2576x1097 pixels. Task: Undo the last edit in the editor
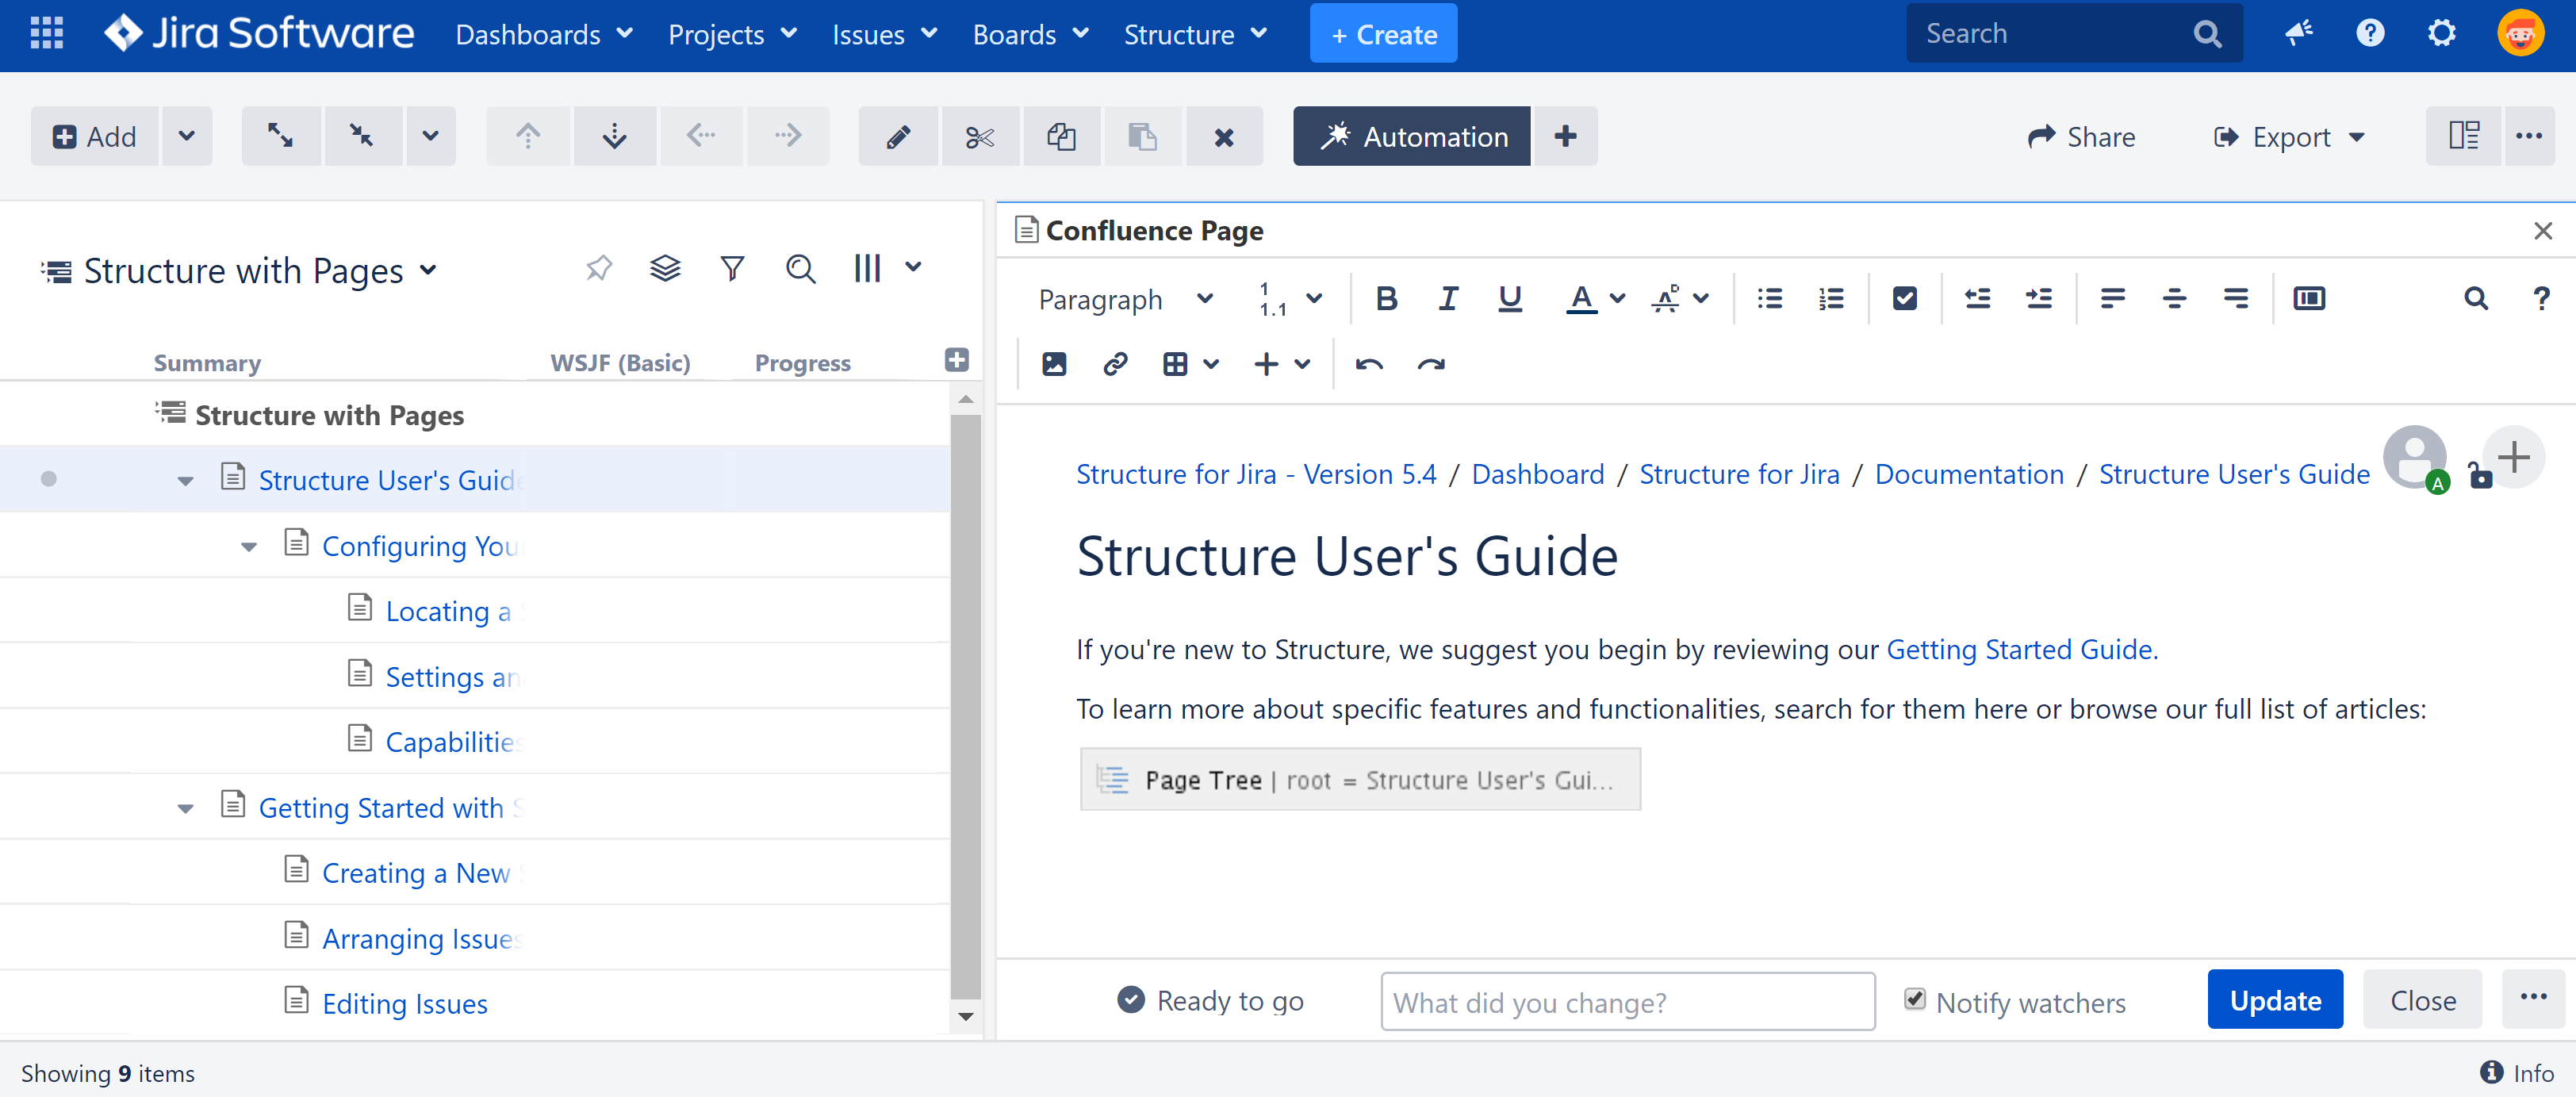tap(1369, 364)
